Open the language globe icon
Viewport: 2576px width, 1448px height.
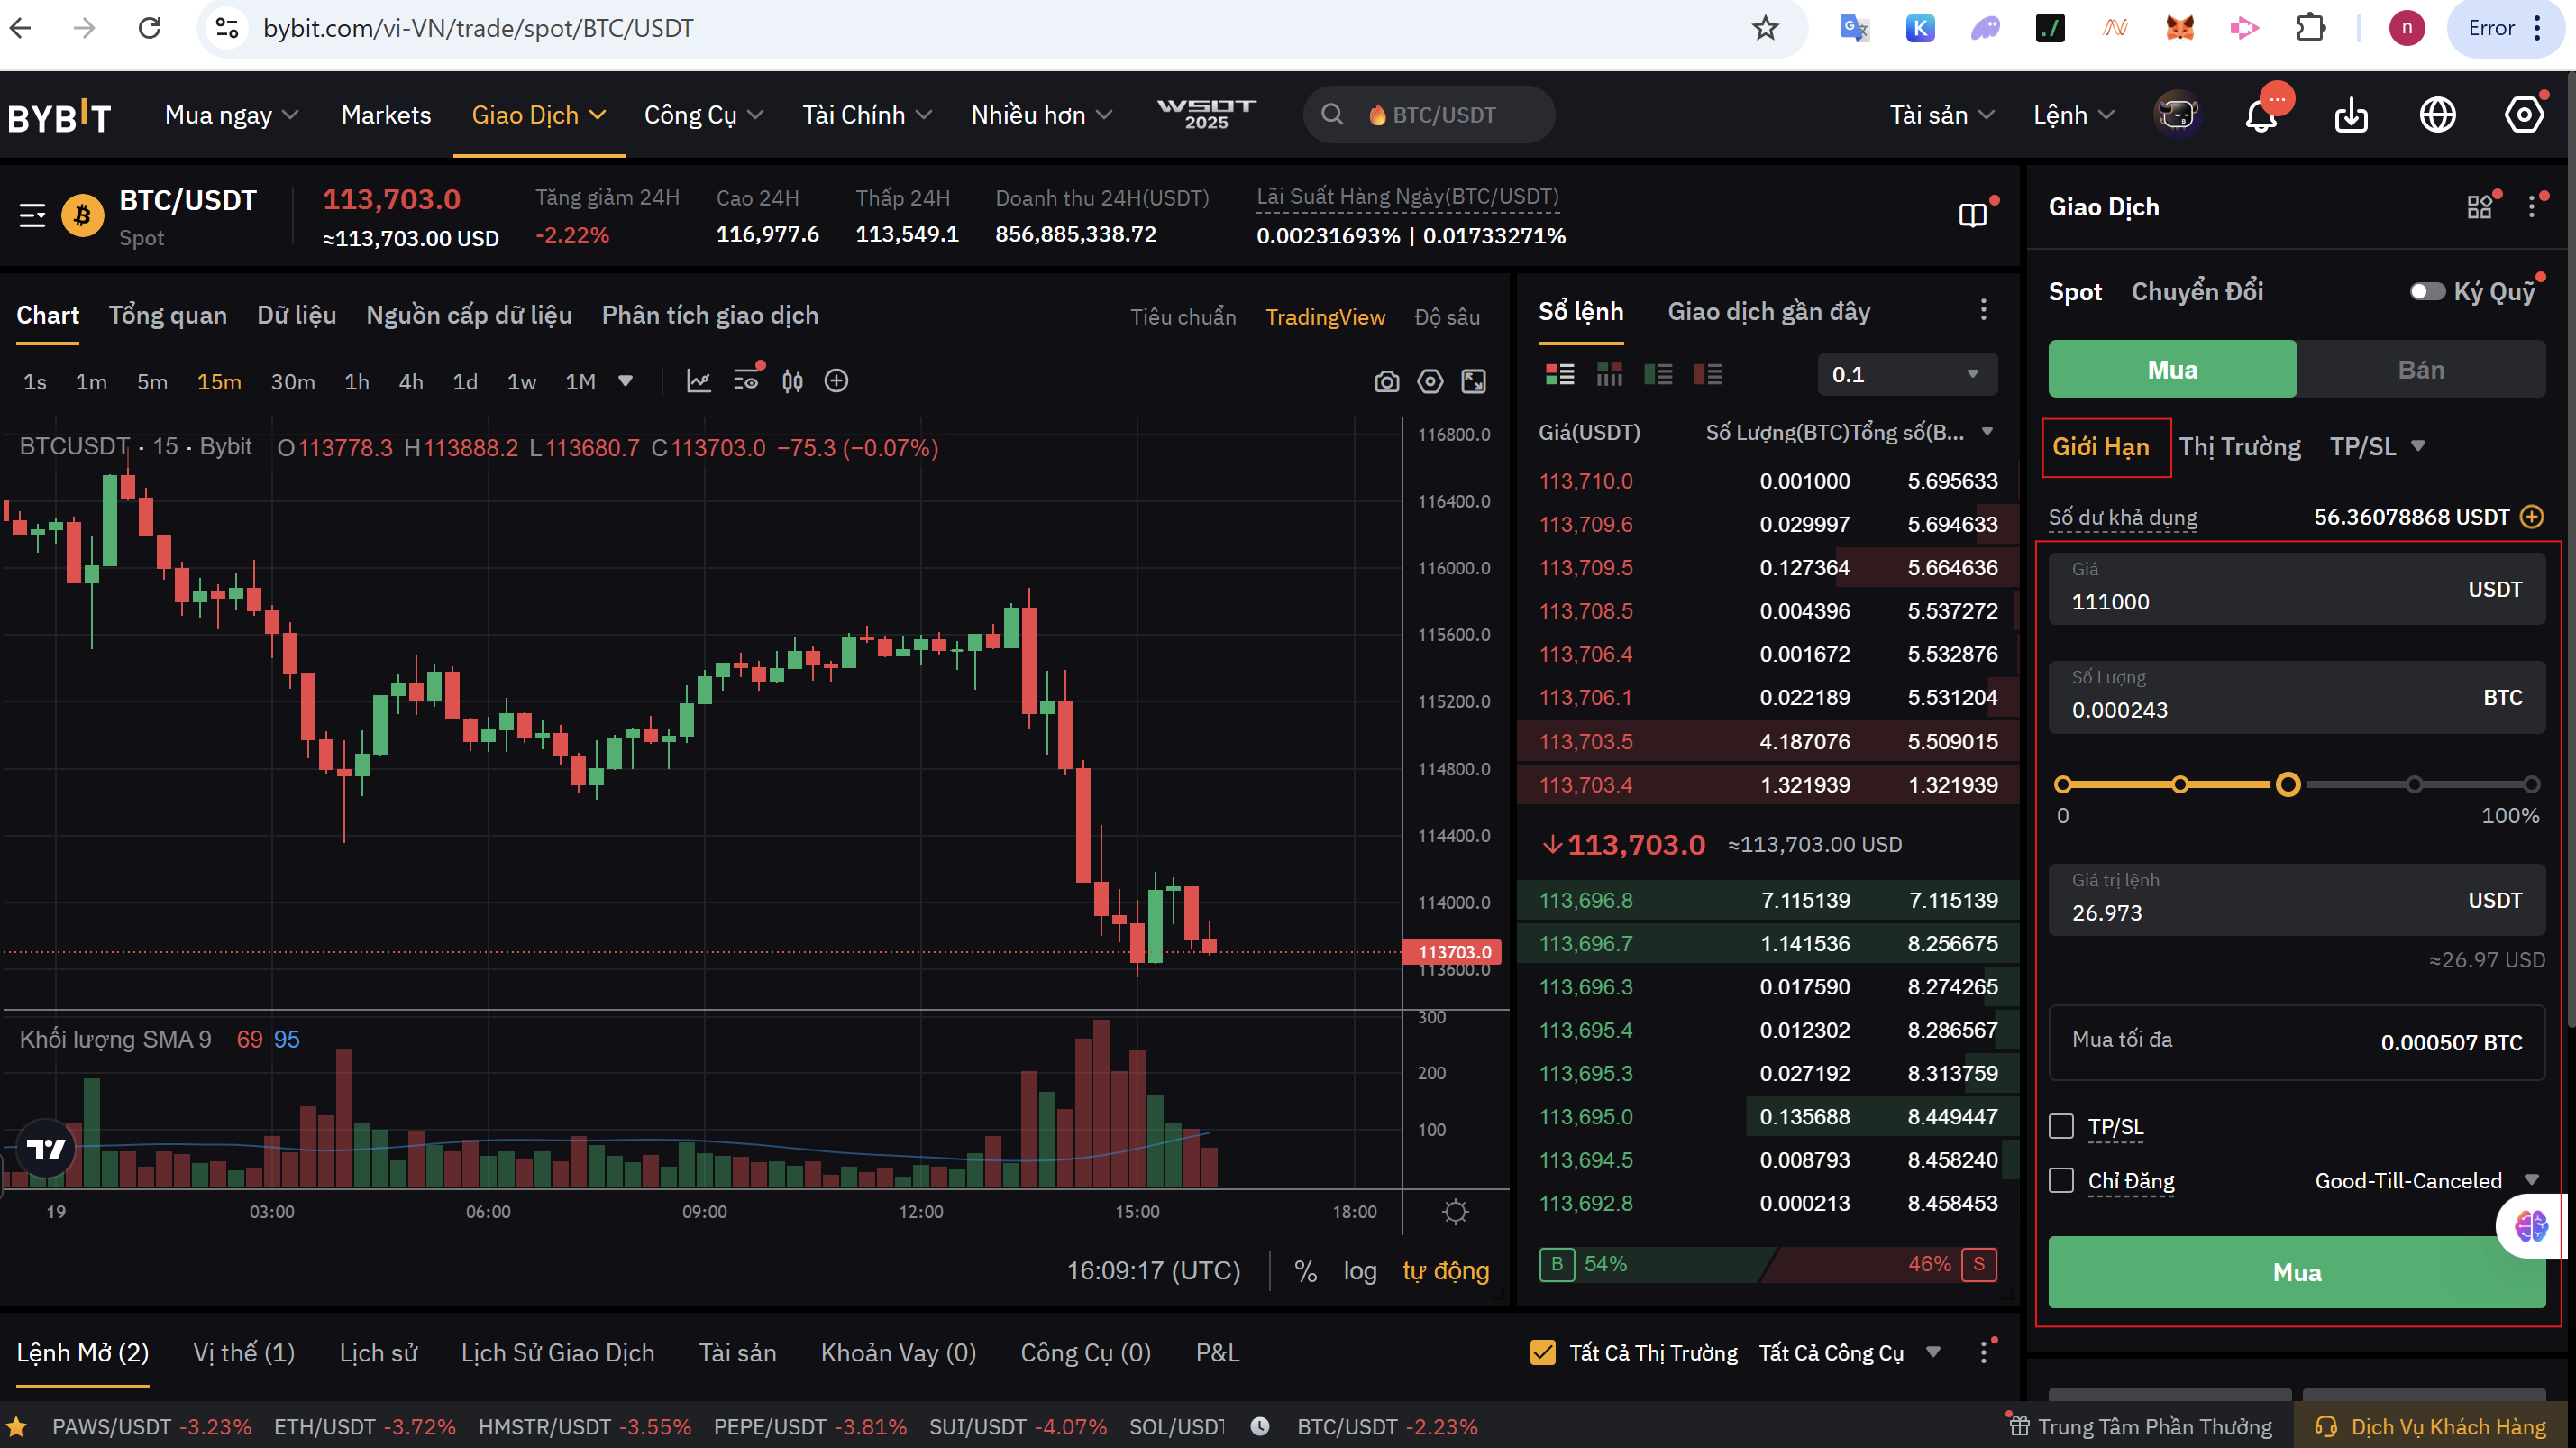pyautogui.click(x=2437, y=115)
